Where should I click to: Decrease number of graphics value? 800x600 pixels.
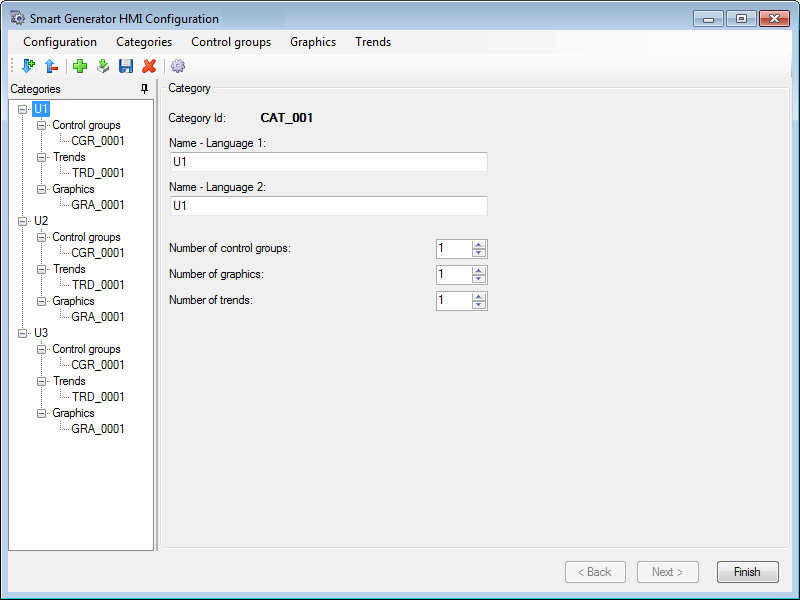click(x=479, y=279)
